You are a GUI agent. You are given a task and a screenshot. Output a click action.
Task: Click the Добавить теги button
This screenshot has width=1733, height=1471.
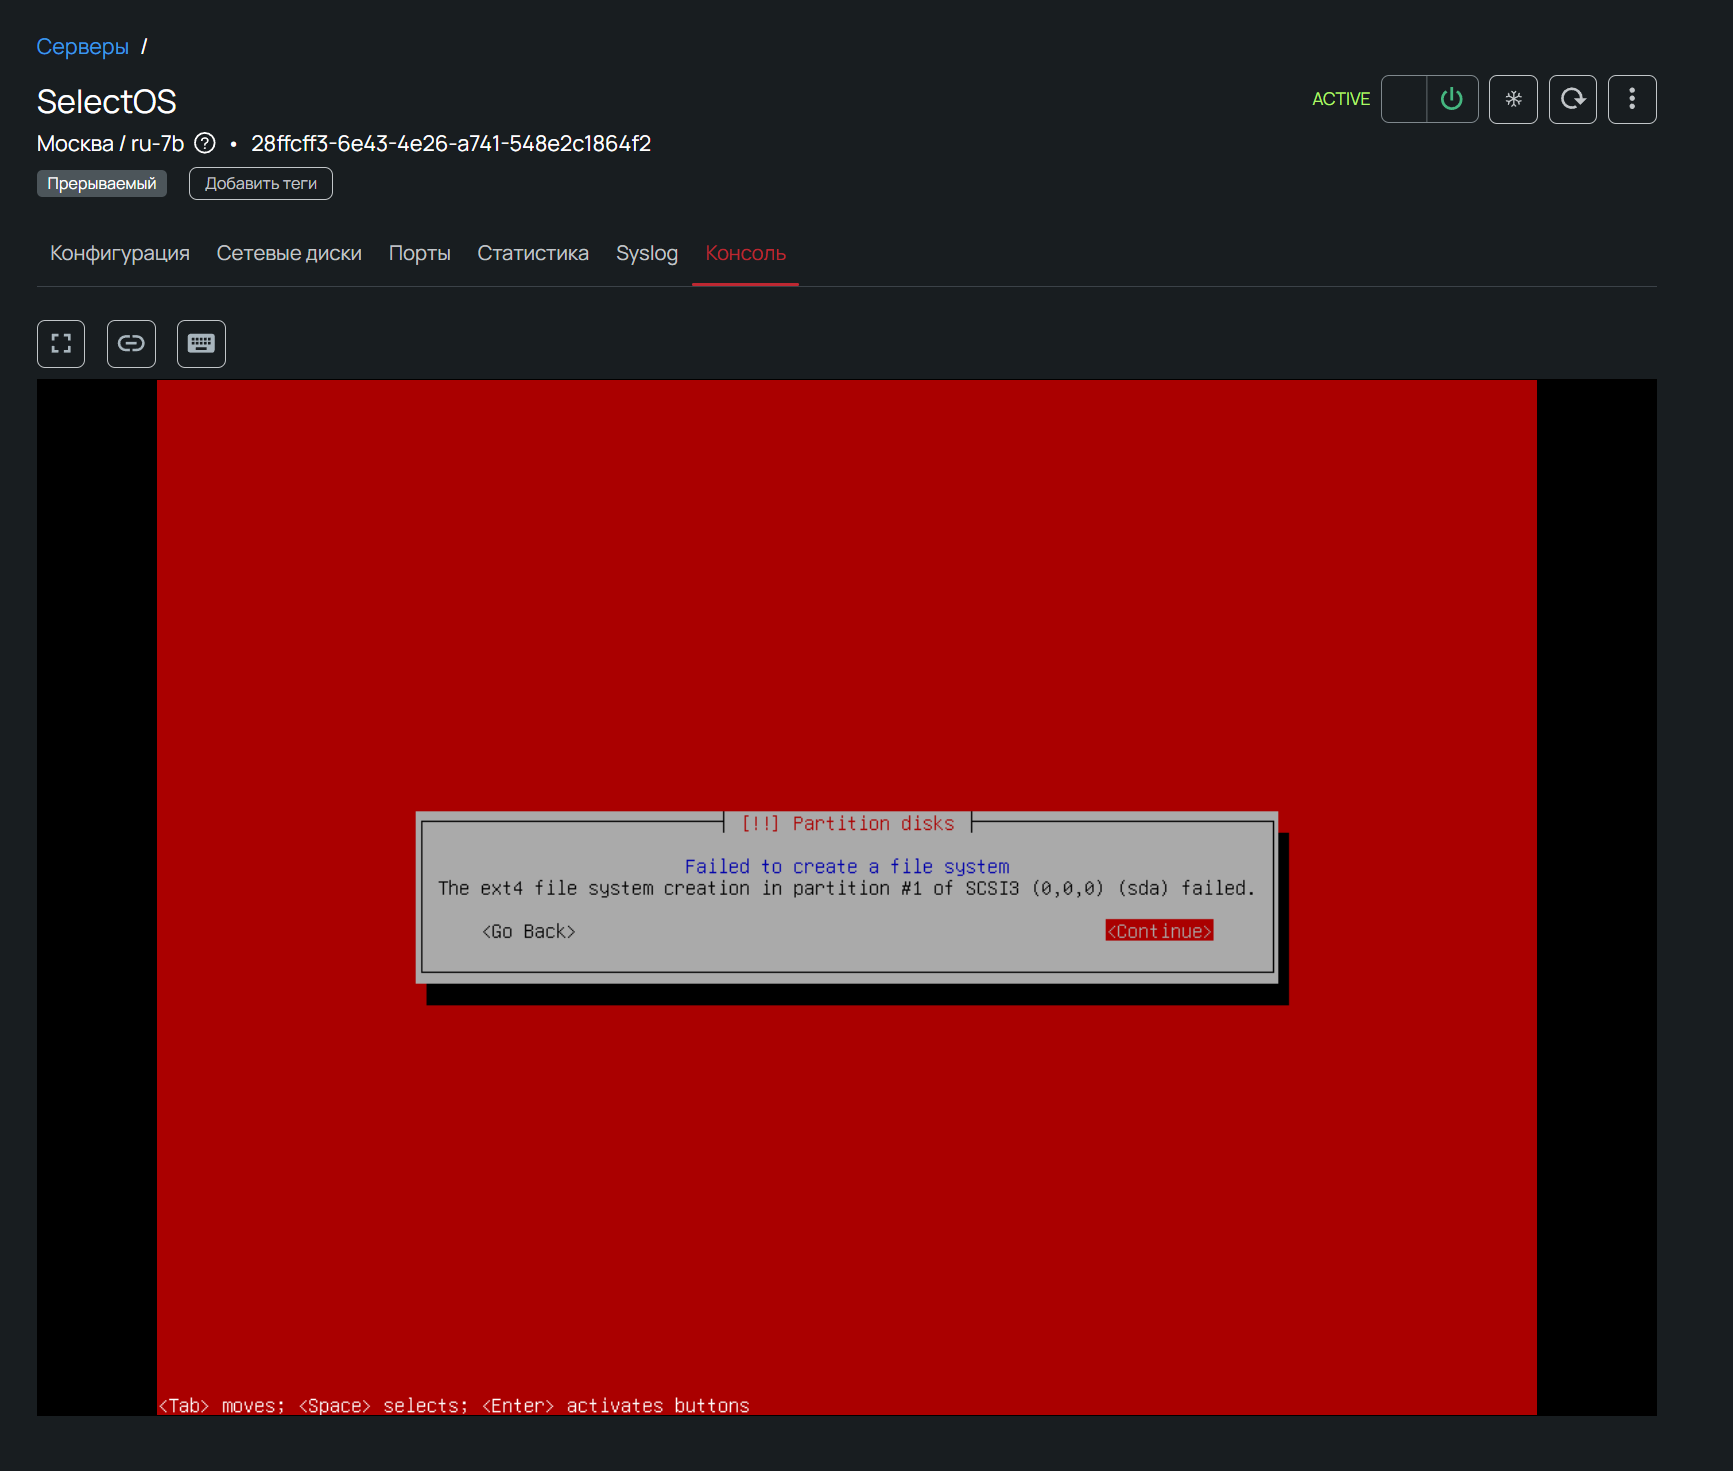coord(260,184)
